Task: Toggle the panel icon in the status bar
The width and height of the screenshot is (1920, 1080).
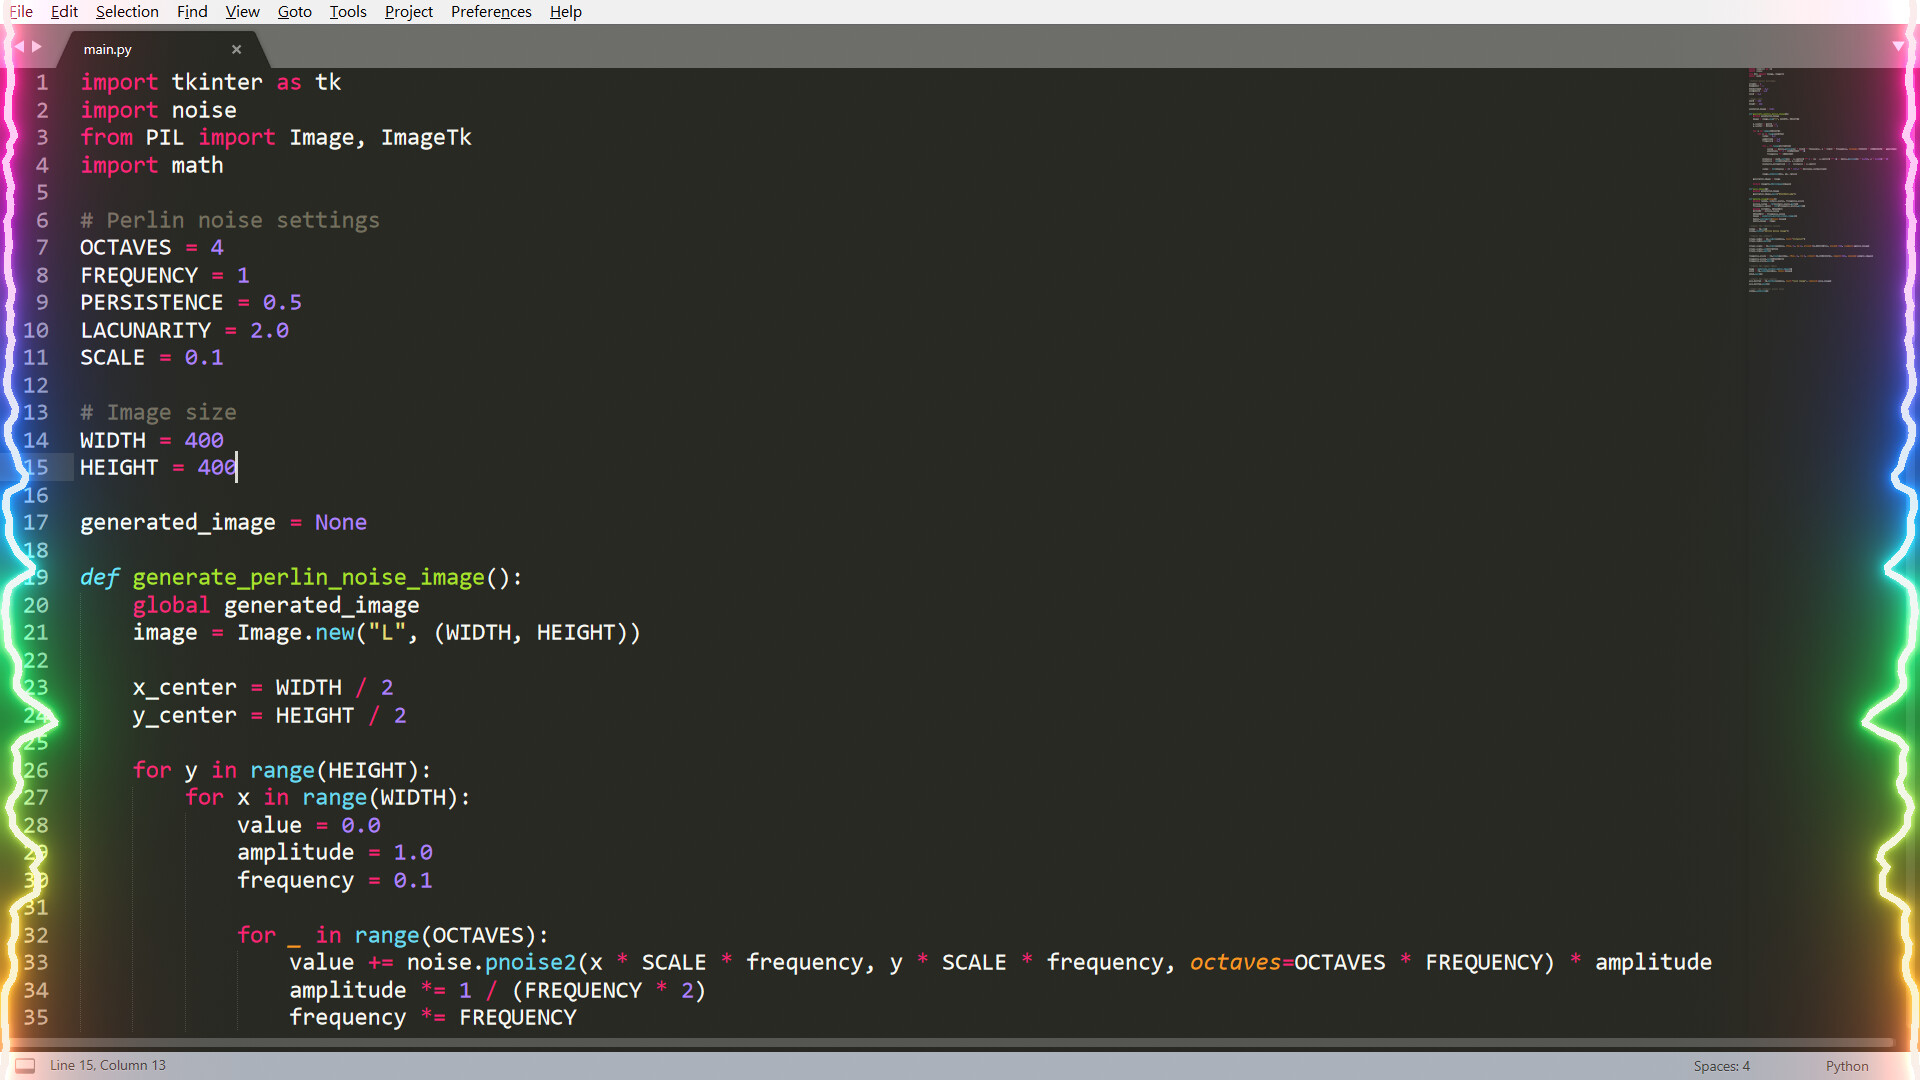Action: [24, 1065]
